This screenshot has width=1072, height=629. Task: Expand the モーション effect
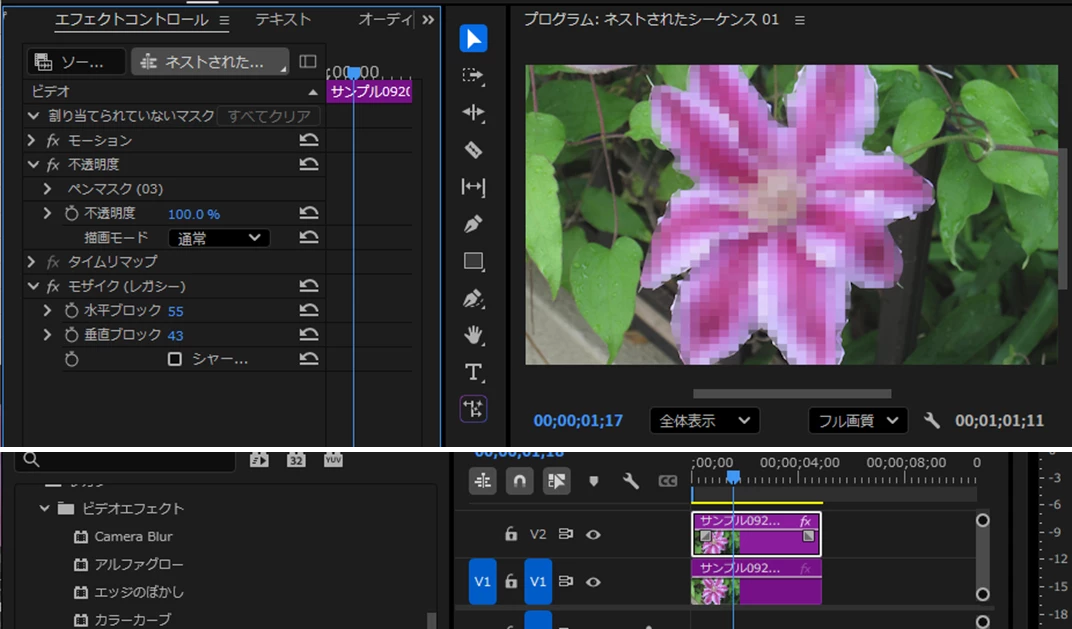coord(31,140)
